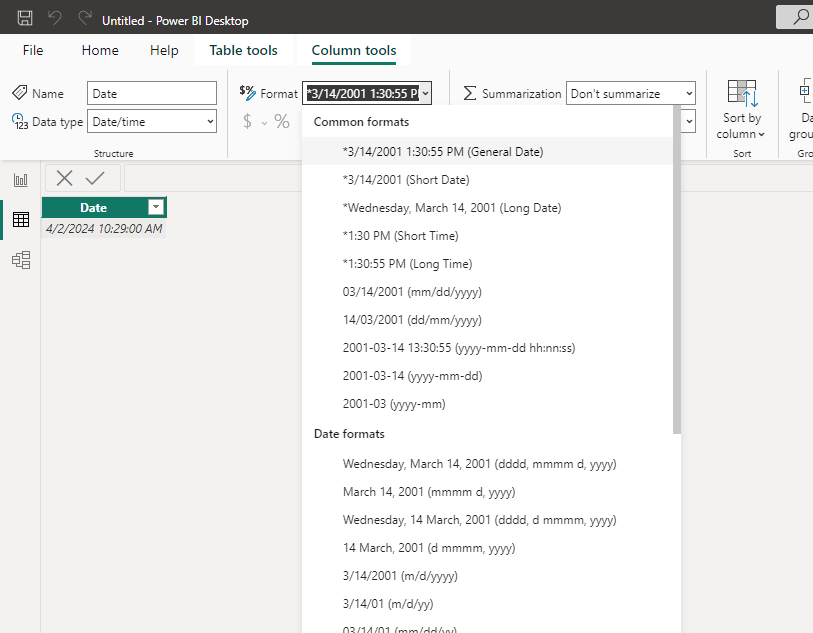
Task: Click the Sort by column icon
Action: pyautogui.click(x=742, y=93)
